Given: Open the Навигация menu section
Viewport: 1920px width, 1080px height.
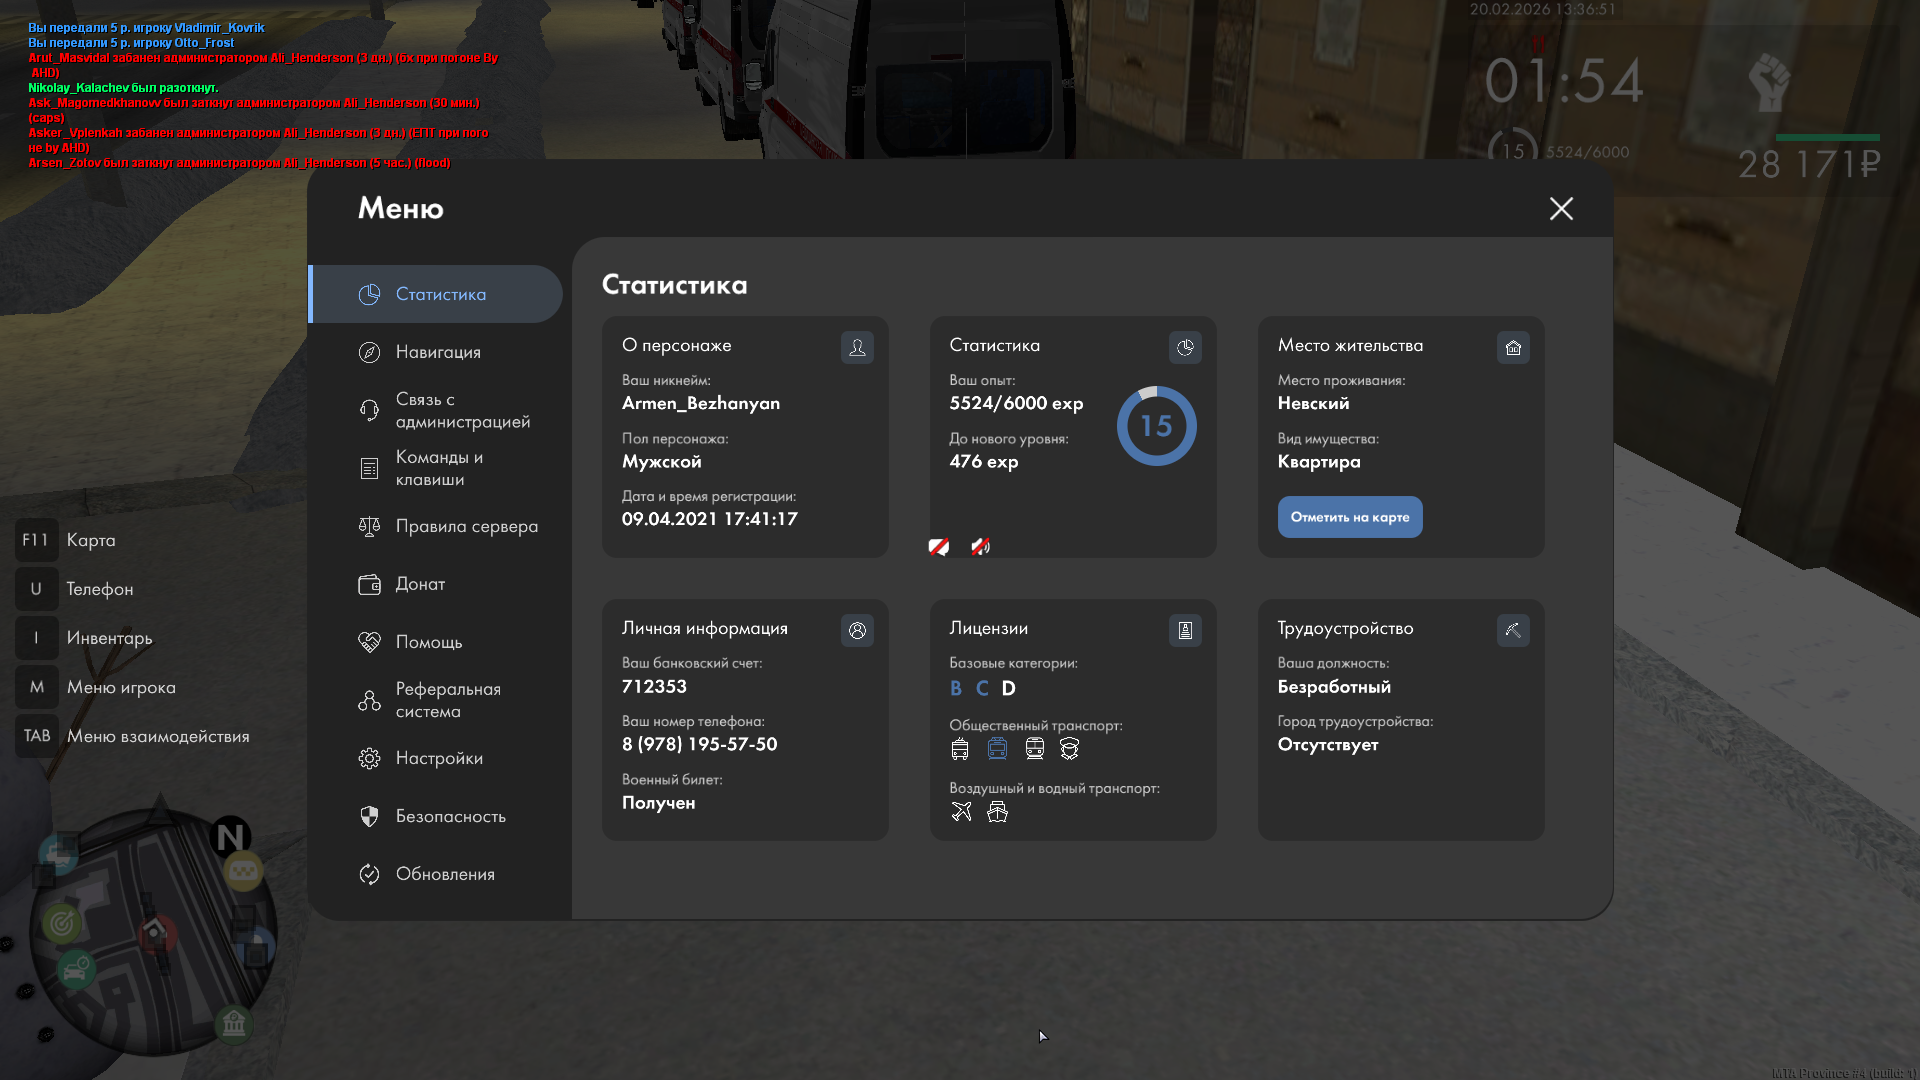Looking at the screenshot, I should point(438,352).
